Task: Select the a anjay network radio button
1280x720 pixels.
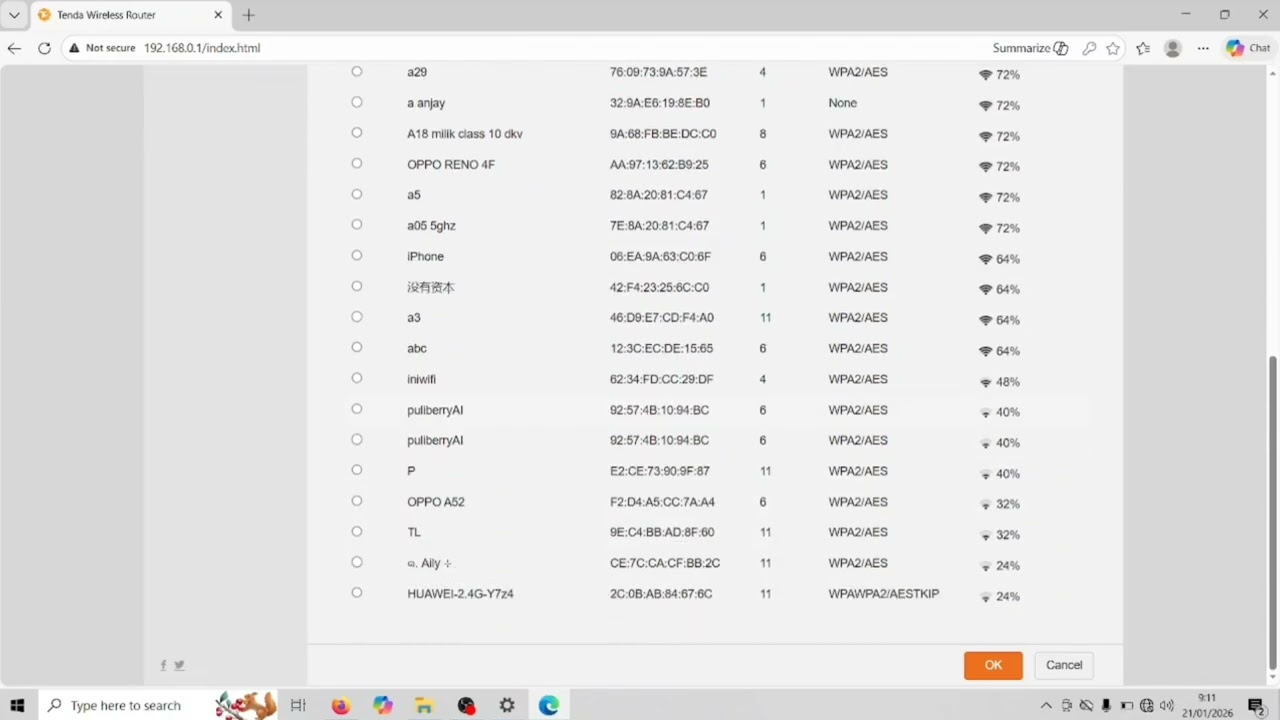Action: coord(357,102)
